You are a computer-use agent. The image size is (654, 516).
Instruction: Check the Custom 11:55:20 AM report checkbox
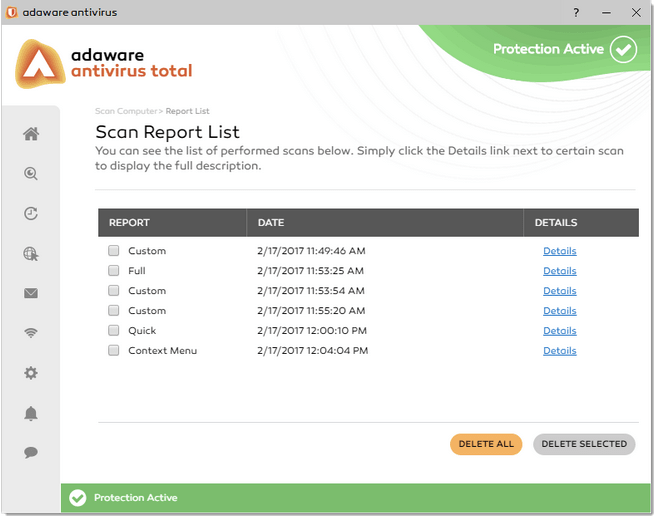113,310
